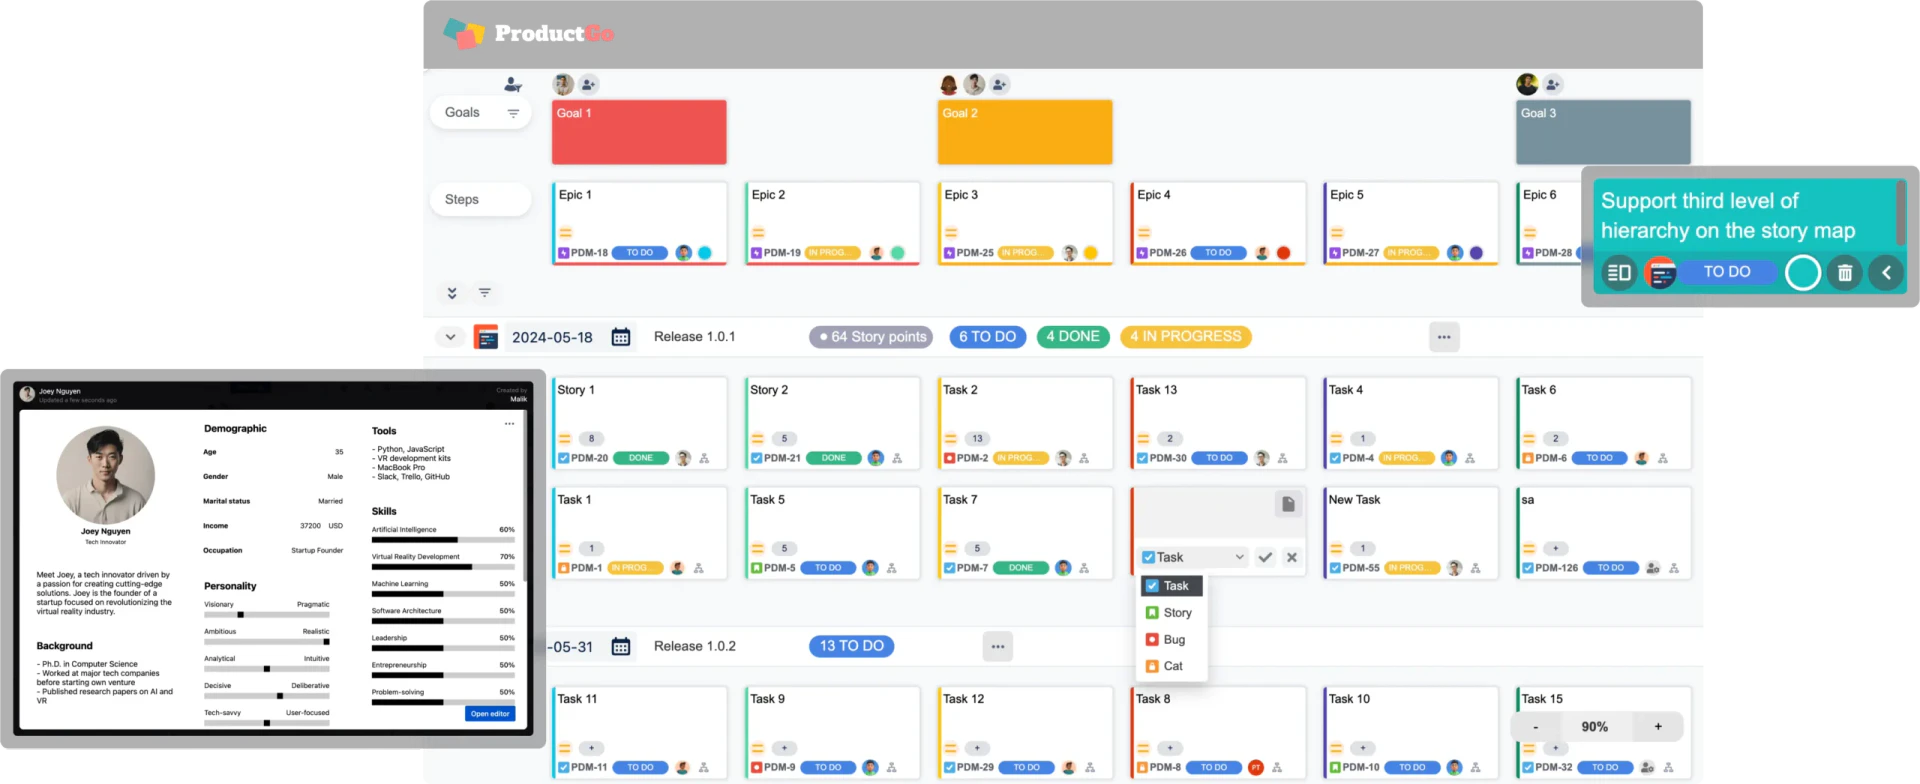Click add-member icon above Goal 1
The height and width of the screenshot is (784, 1920).
pos(589,85)
